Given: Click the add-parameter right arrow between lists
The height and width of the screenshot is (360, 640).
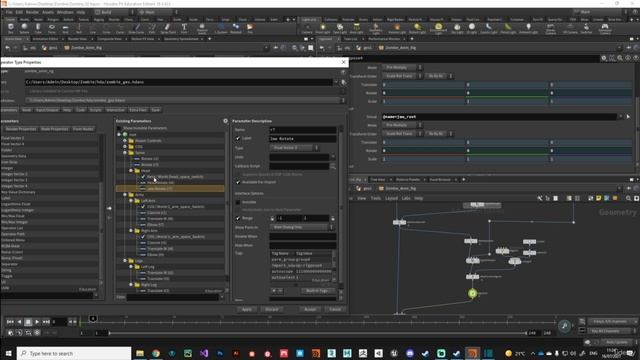Looking at the screenshot, I should [x=109, y=208].
